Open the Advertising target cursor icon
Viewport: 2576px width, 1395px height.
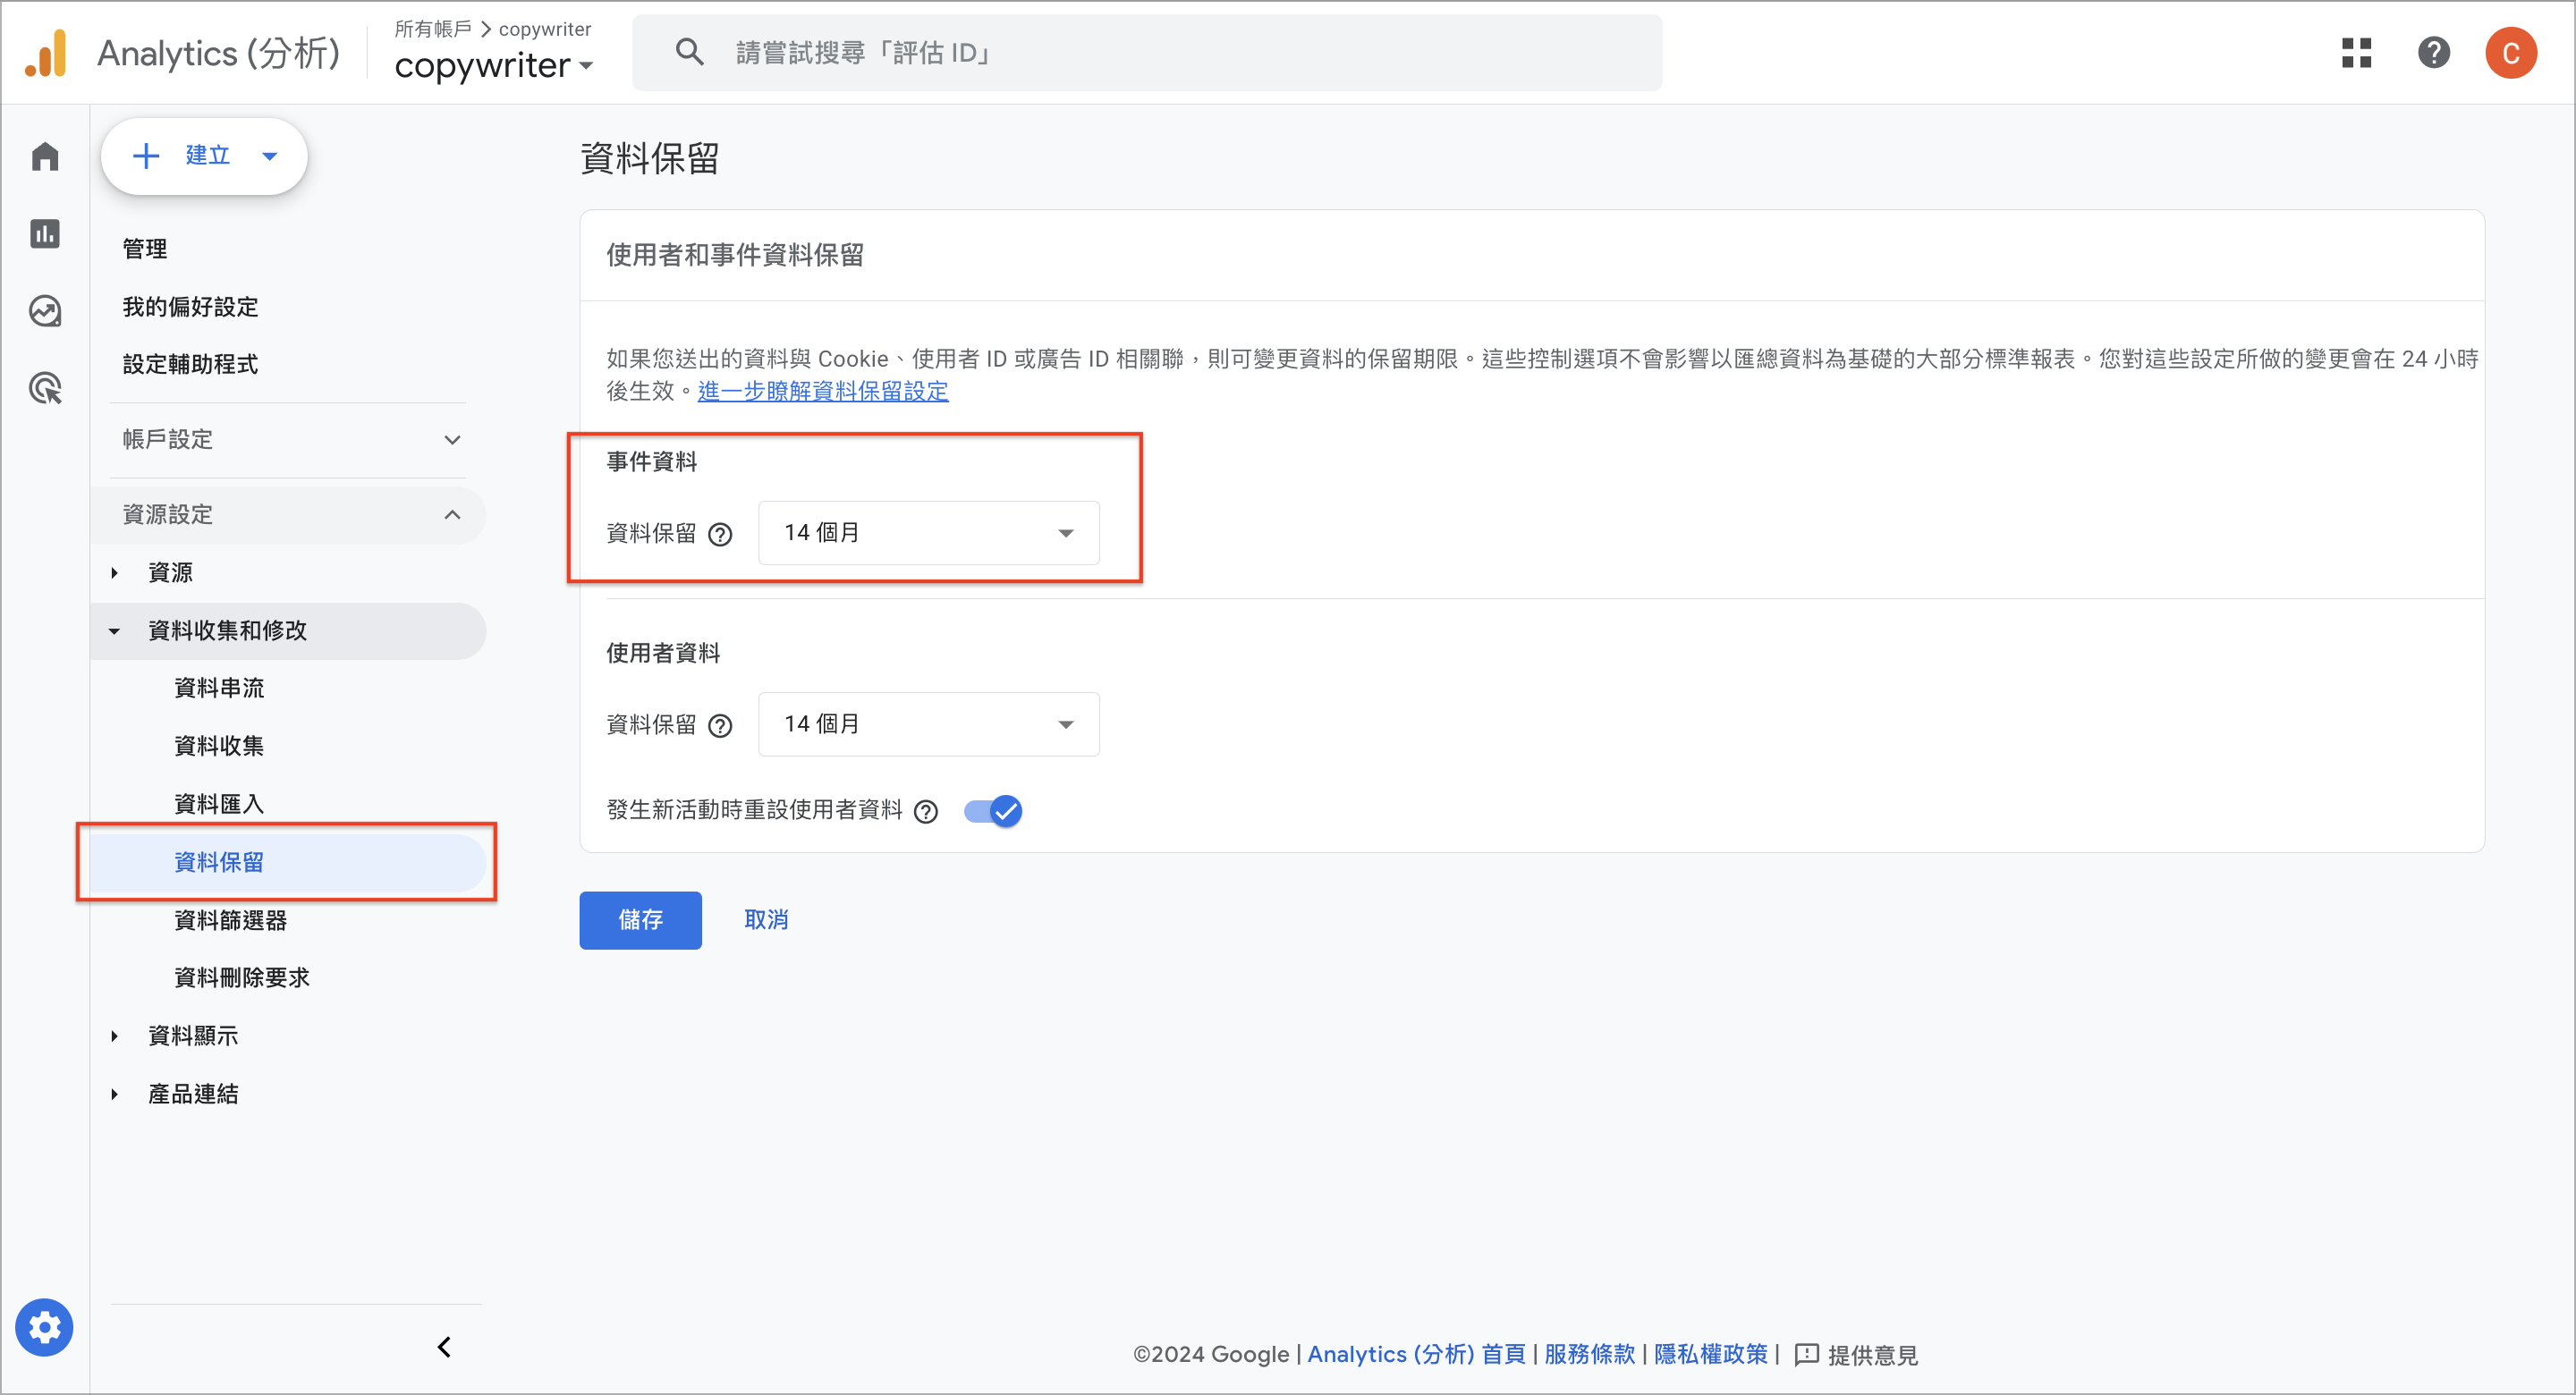click(x=45, y=388)
